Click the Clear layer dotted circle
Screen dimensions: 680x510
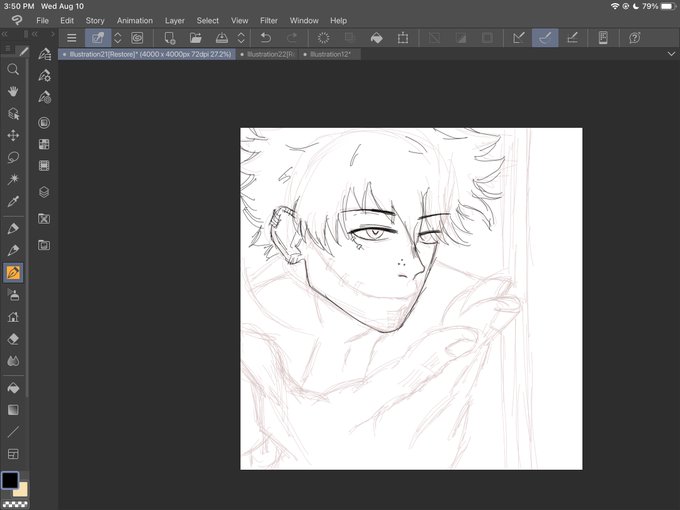coord(324,38)
